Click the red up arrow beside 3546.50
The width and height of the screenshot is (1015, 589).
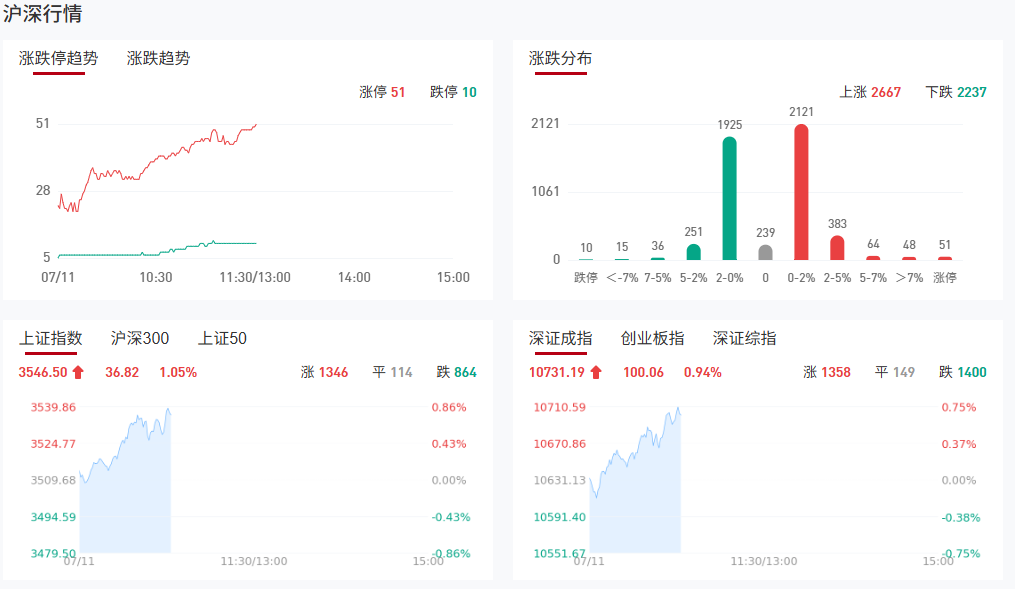coord(78,372)
